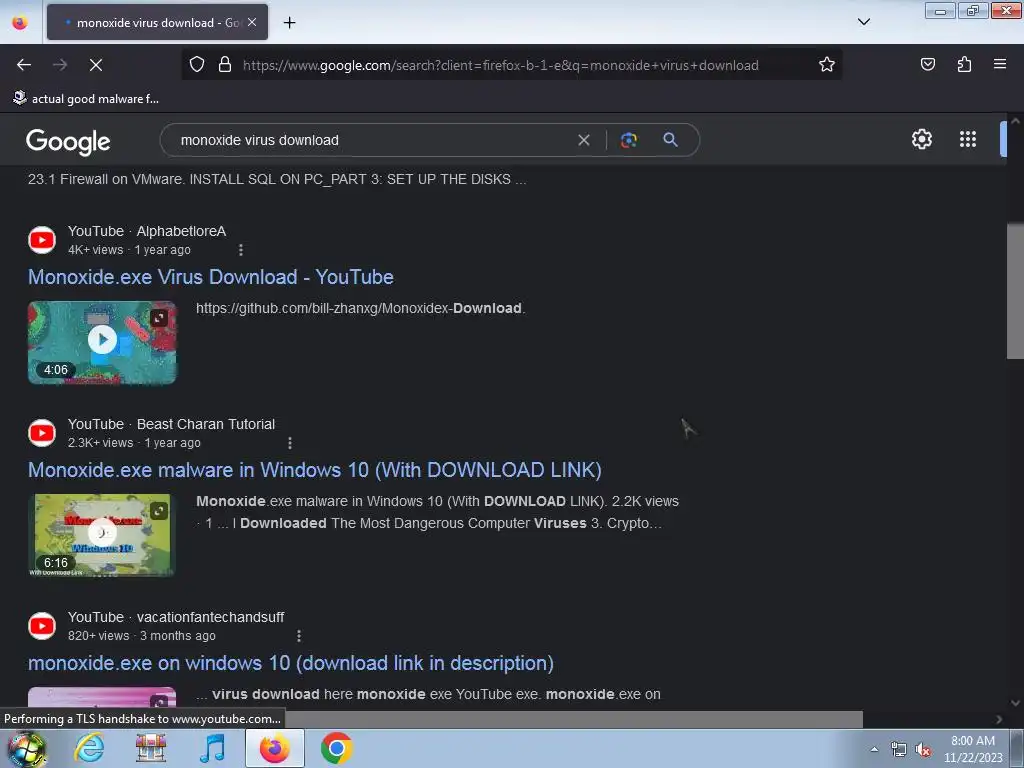The height and width of the screenshot is (768, 1024).
Task: Open 'Monoxide.exe Virus Download - YouTube' link
Action: pyautogui.click(x=210, y=277)
